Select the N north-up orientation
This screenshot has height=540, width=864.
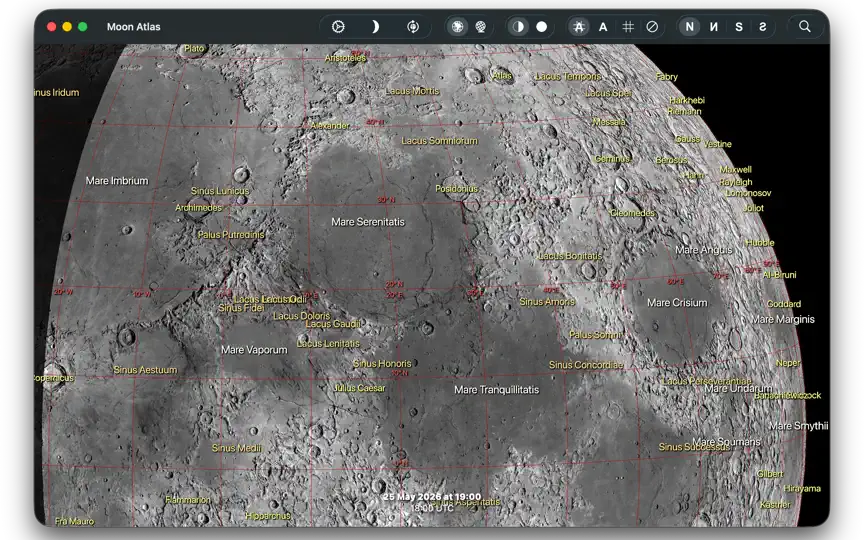click(689, 26)
